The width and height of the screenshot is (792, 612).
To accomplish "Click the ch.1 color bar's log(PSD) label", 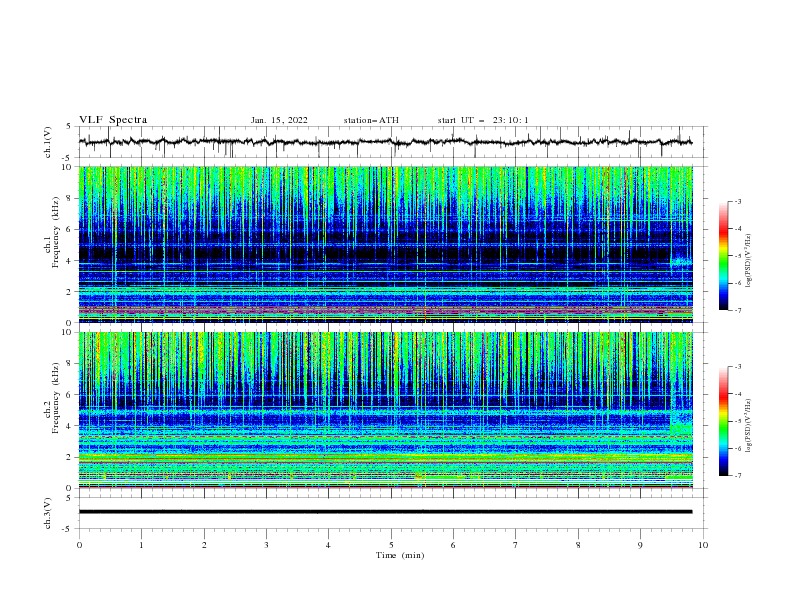I will click(749, 261).
